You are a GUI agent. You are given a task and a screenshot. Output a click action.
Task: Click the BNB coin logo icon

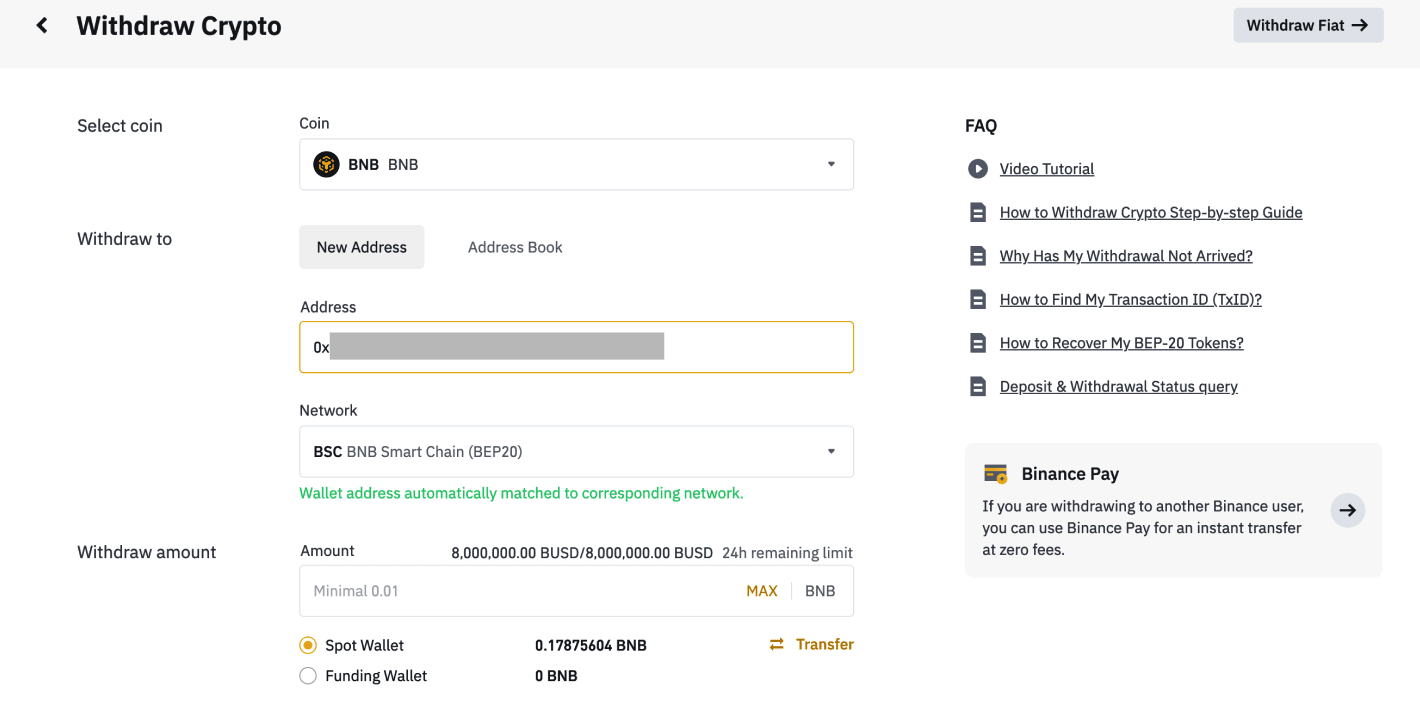click(x=326, y=165)
